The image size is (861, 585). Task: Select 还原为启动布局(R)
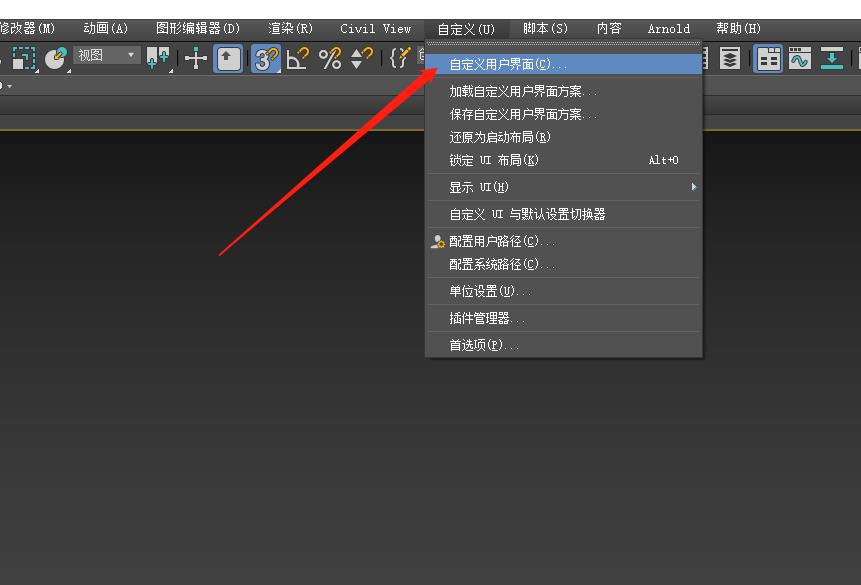pyautogui.click(x=564, y=137)
